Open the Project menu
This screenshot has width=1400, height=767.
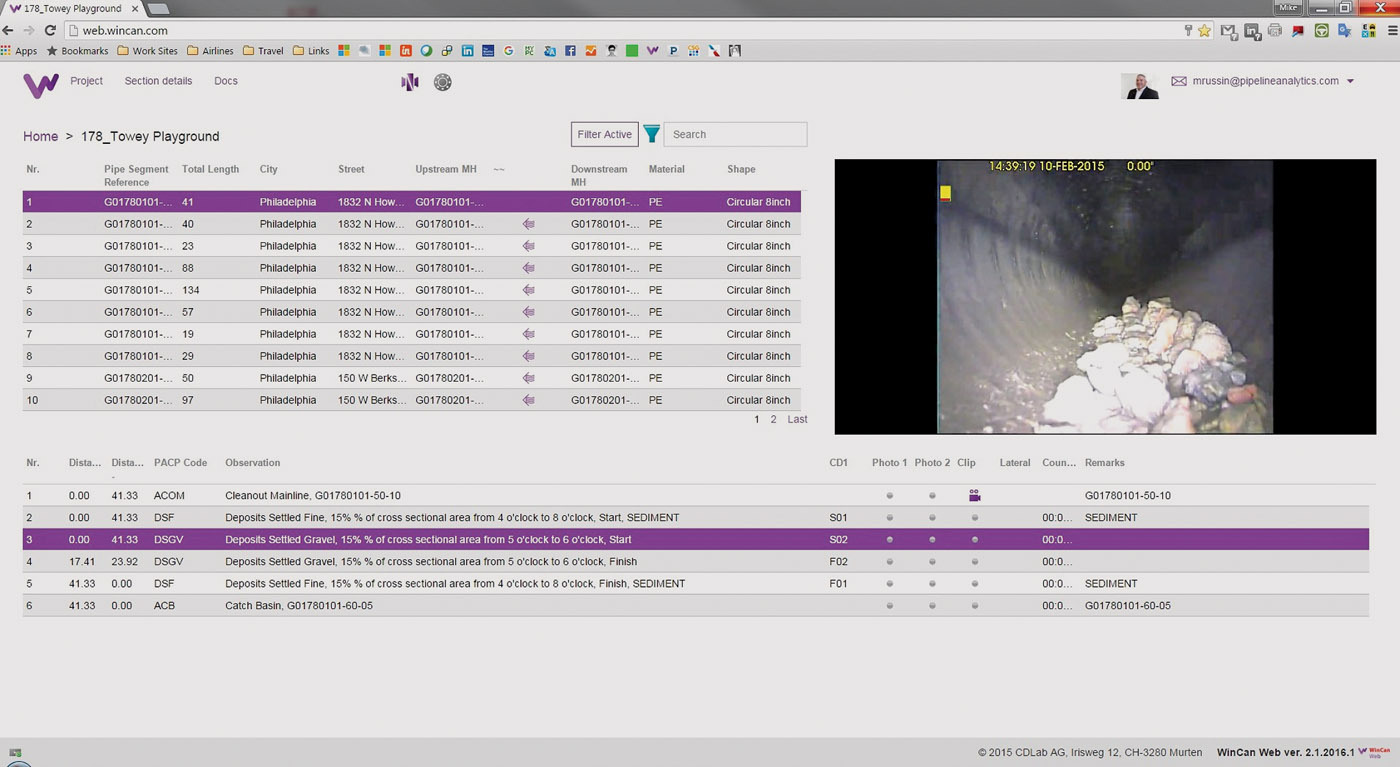(x=87, y=81)
